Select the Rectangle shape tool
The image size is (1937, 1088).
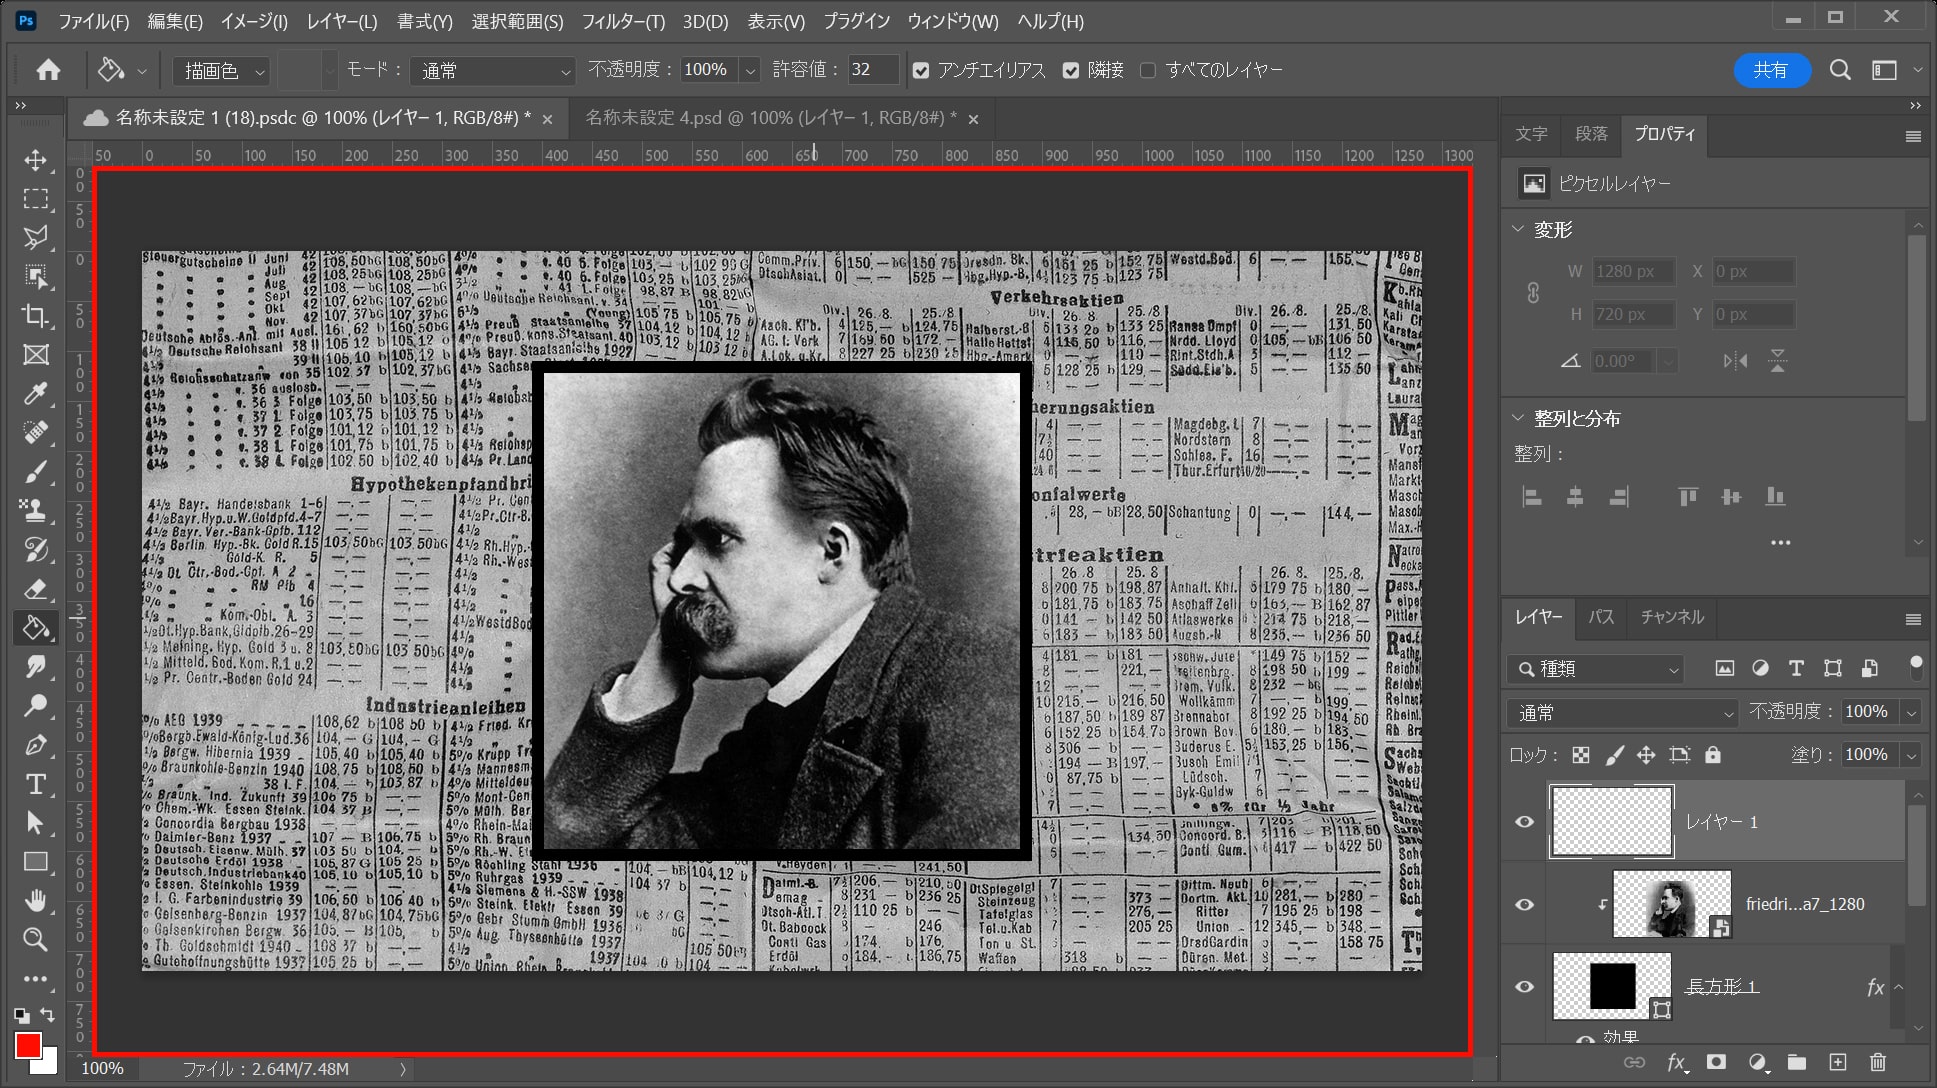coord(36,862)
